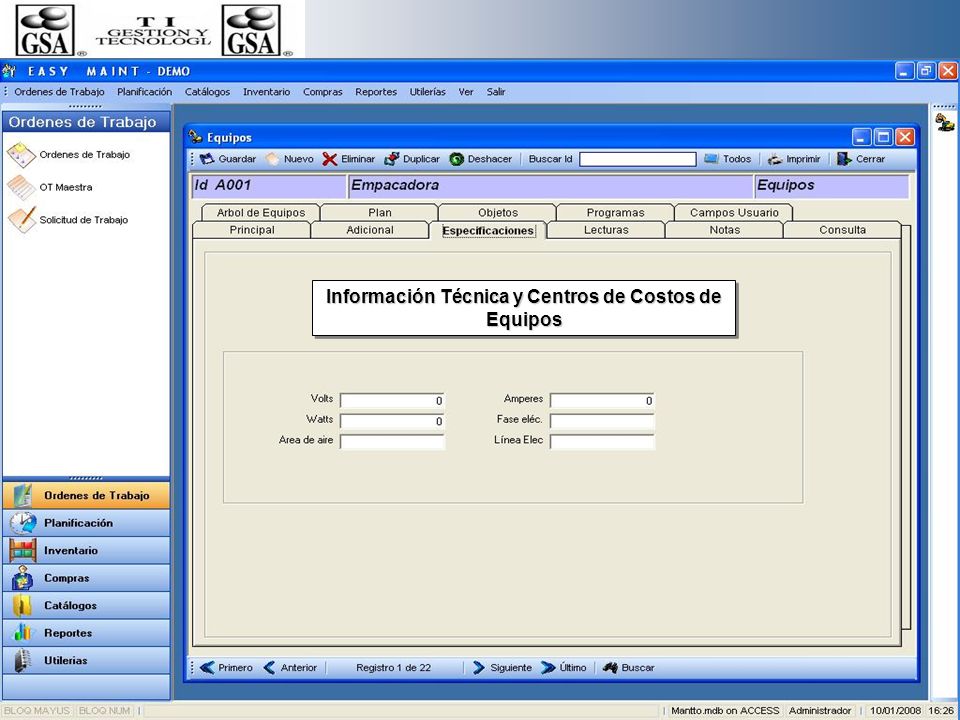Click the Duplicar icon in toolbar
Image resolution: width=960 pixels, height=720 pixels.
(x=391, y=159)
